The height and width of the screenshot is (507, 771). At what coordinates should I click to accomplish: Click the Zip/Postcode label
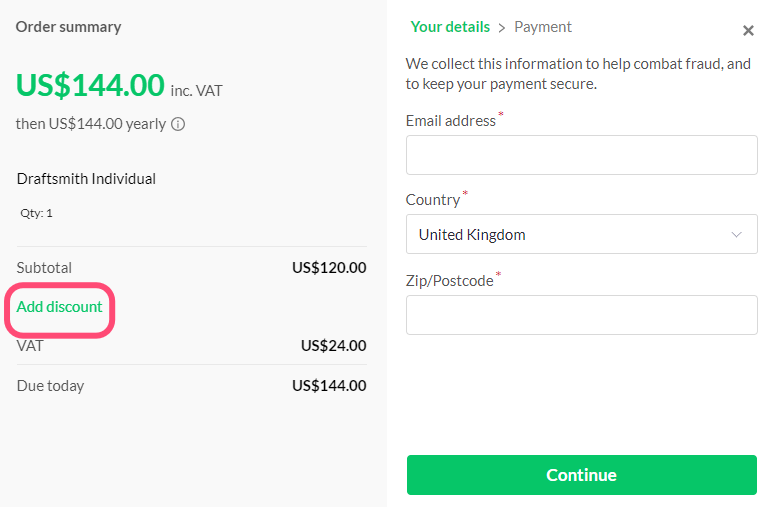(x=449, y=281)
